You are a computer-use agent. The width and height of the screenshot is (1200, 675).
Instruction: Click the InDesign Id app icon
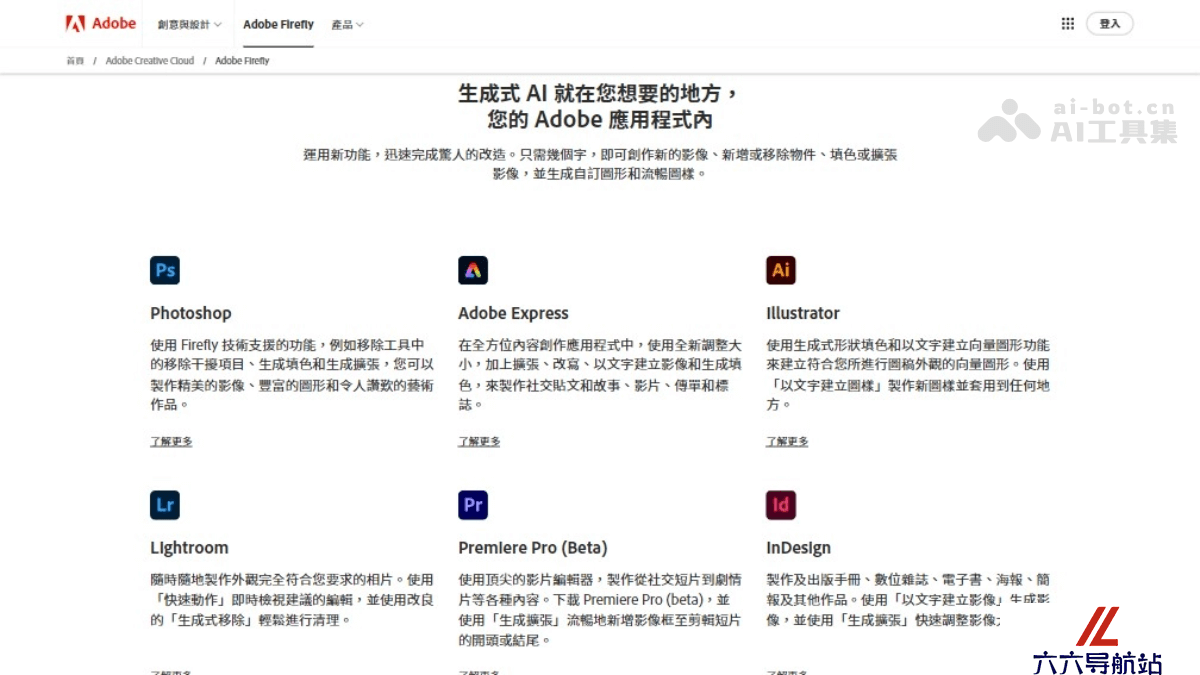point(781,505)
